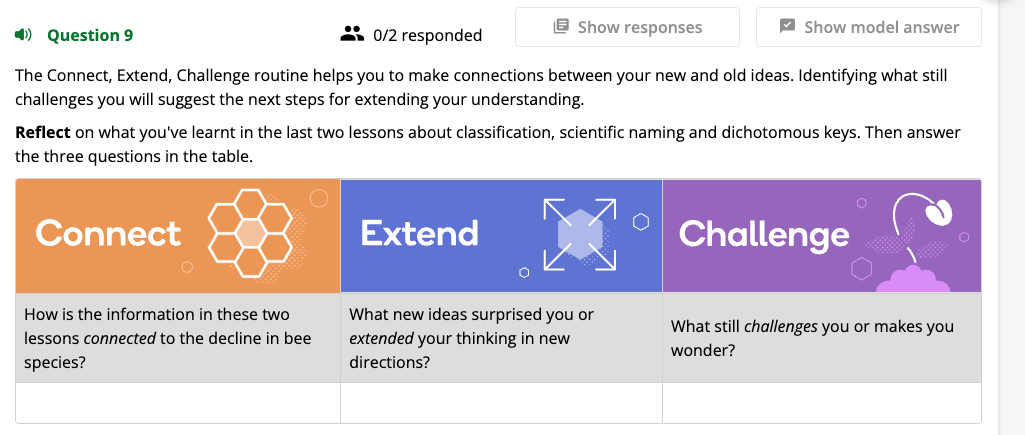
Task: Select the Challenge answer input cell
Action: tap(821, 403)
